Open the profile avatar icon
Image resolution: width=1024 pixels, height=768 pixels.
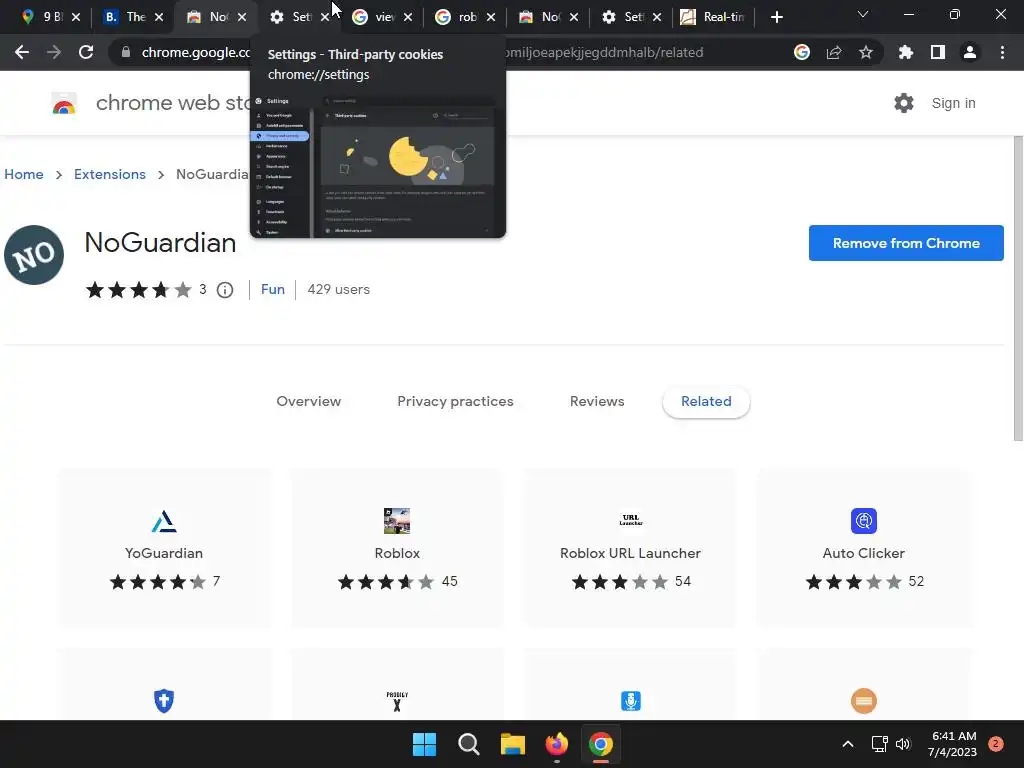[x=970, y=52]
